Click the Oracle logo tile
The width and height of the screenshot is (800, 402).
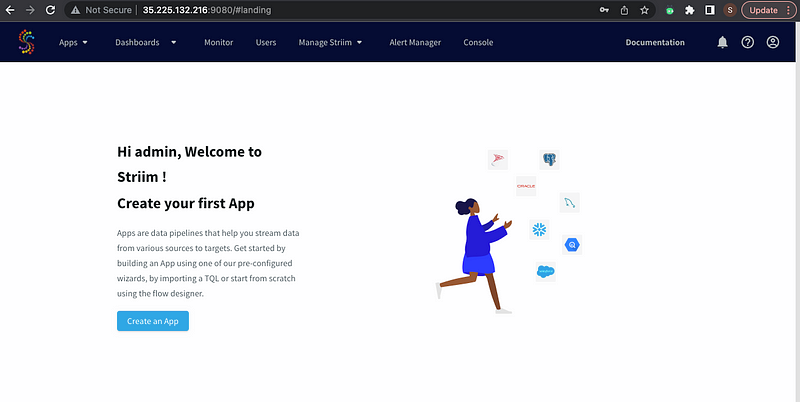click(x=526, y=186)
